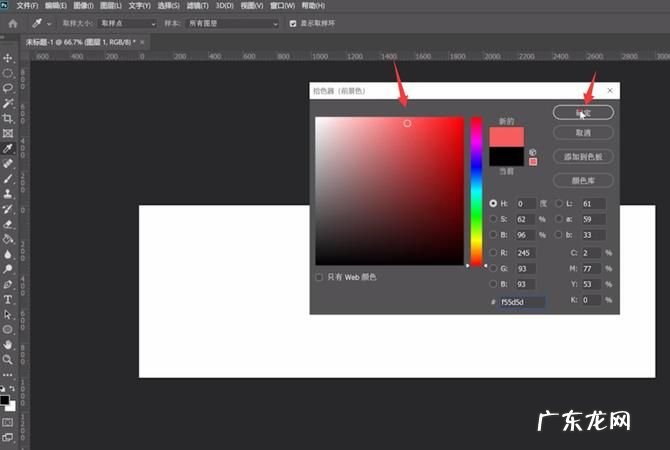Select the Hand tool
This screenshot has height=450, width=670.
(x=8, y=344)
